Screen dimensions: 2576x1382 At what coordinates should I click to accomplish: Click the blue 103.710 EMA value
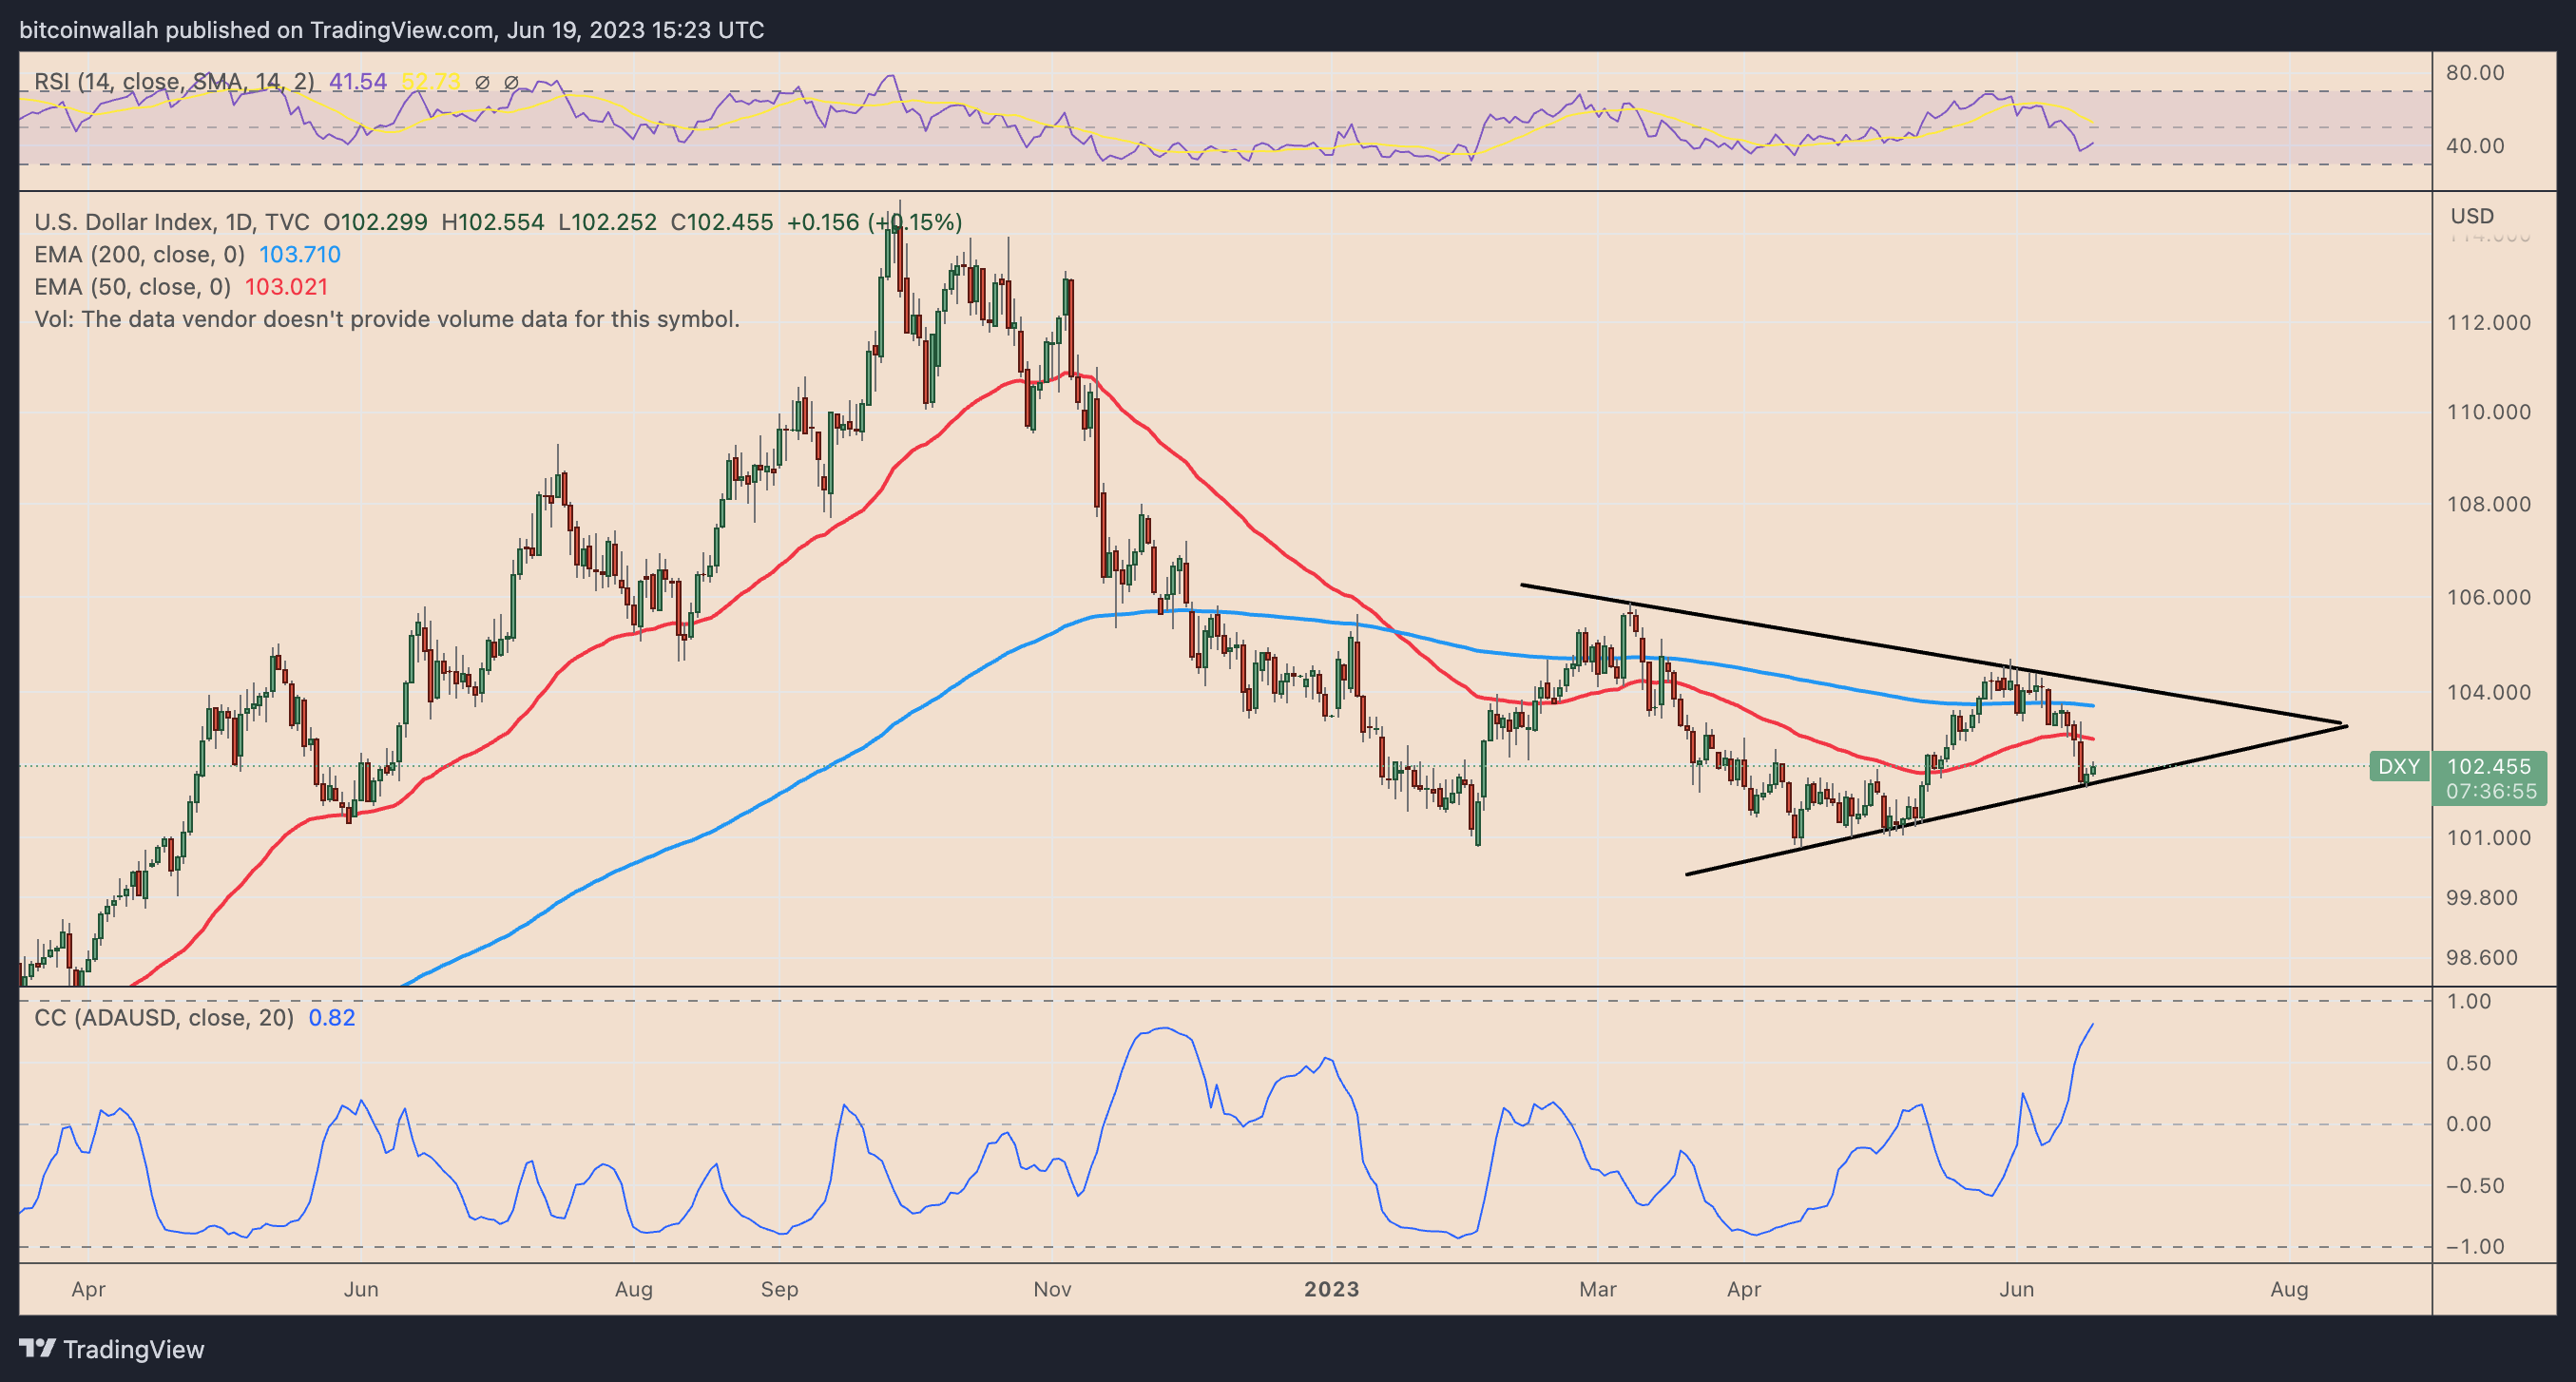coord(300,255)
